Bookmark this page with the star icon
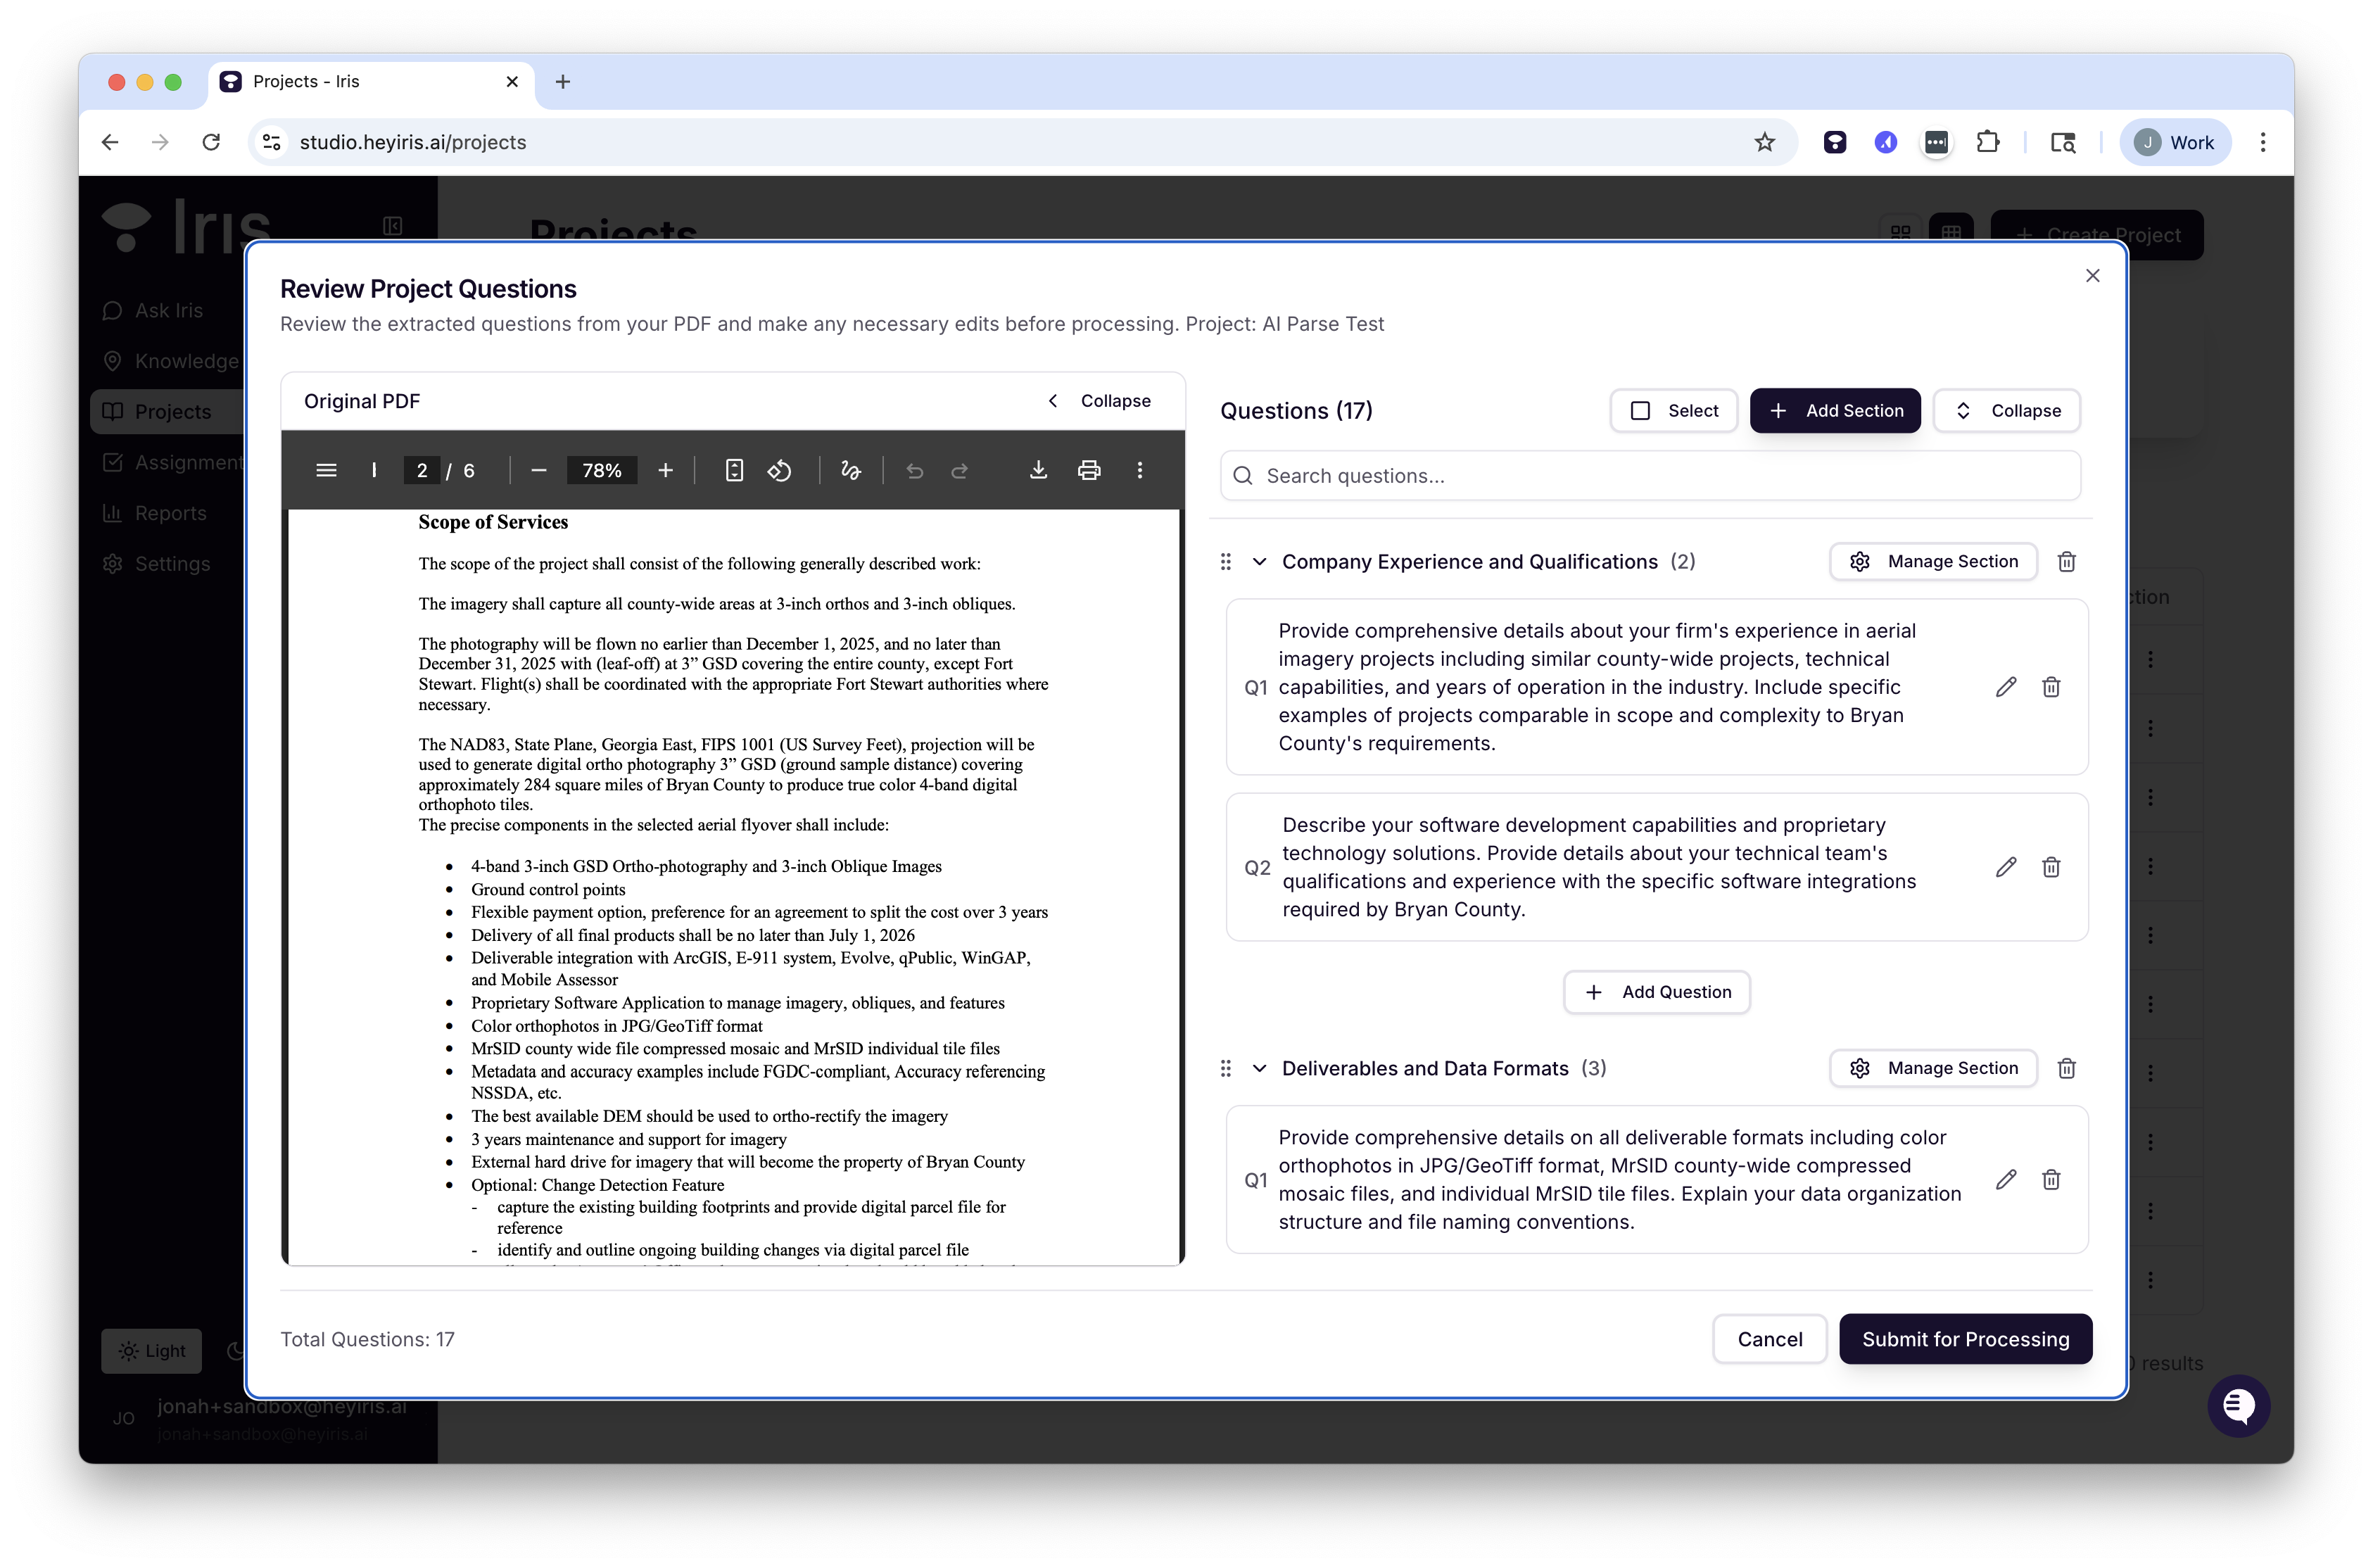Viewport: 2373px width, 1568px height. point(1765,142)
